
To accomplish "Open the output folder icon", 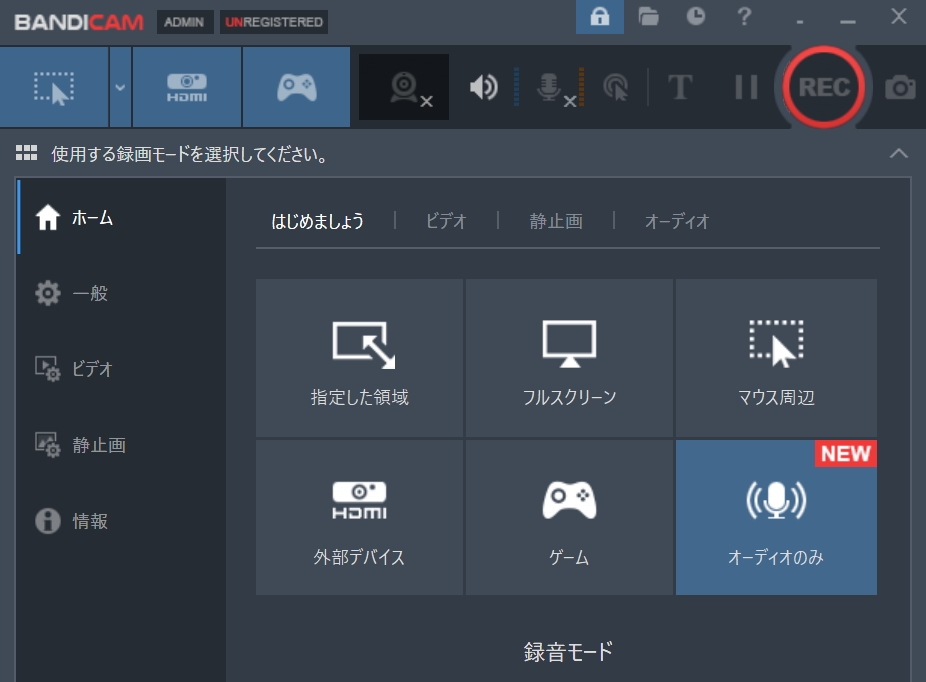I will click(x=648, y=17).
